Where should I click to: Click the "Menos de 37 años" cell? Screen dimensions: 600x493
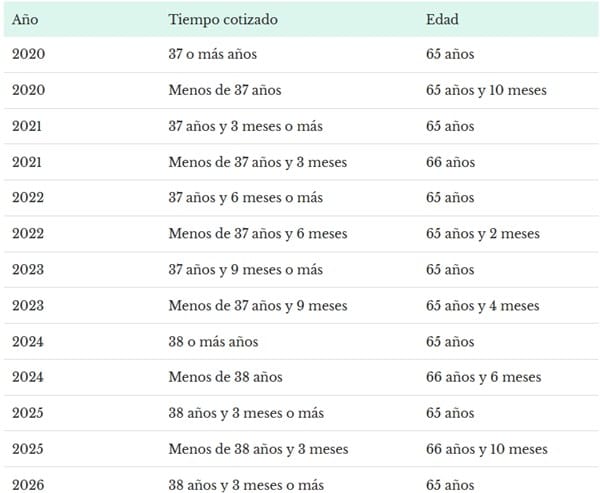(225, 91)
